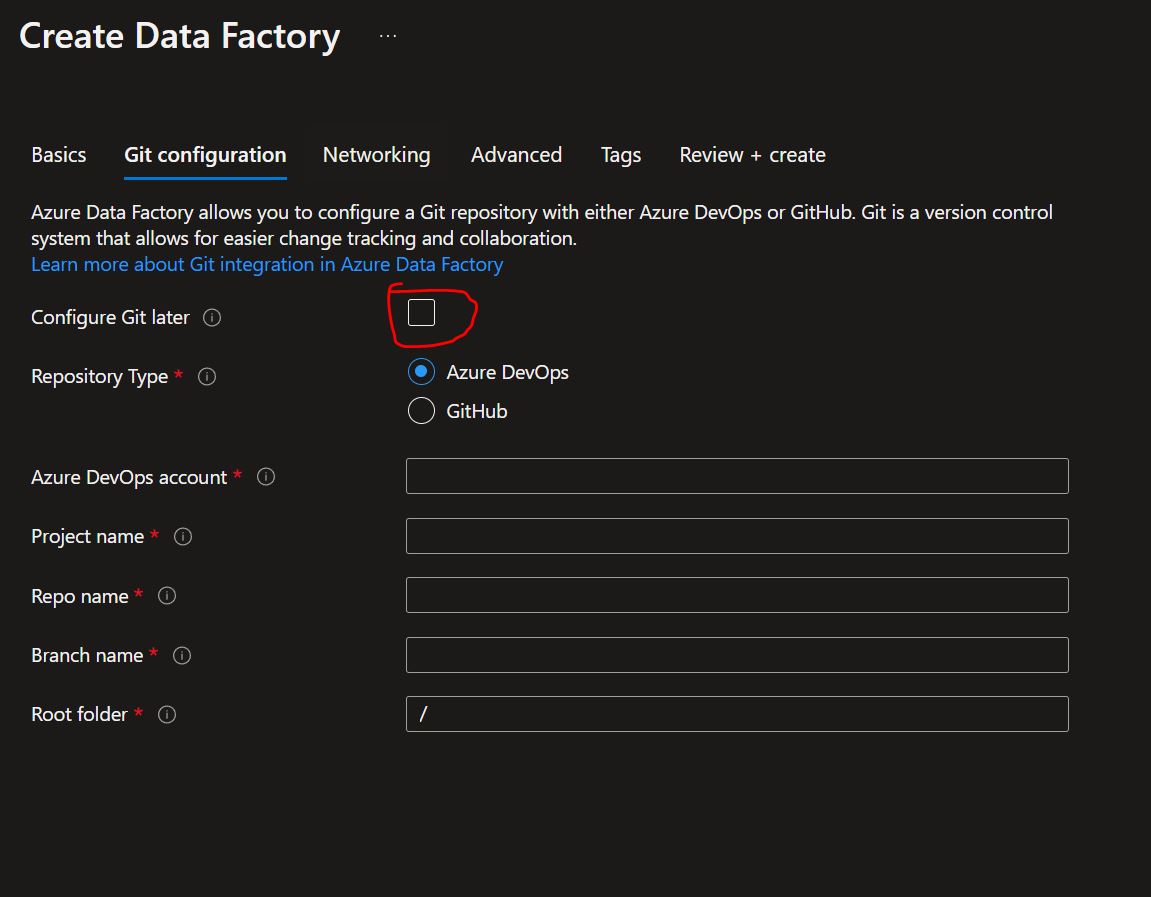Image resolution: width=1151 pixels, height=897 pixels.
Task: Click info icon beside Repository Type
Action: point(207,377)
